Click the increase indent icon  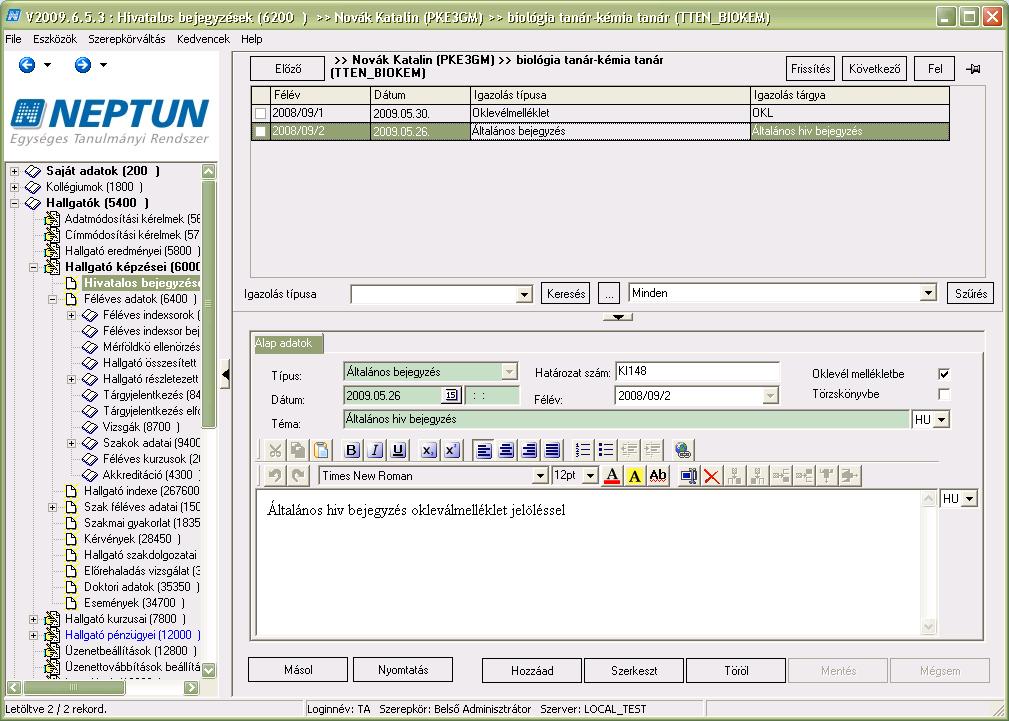click(x=653, y=450)
